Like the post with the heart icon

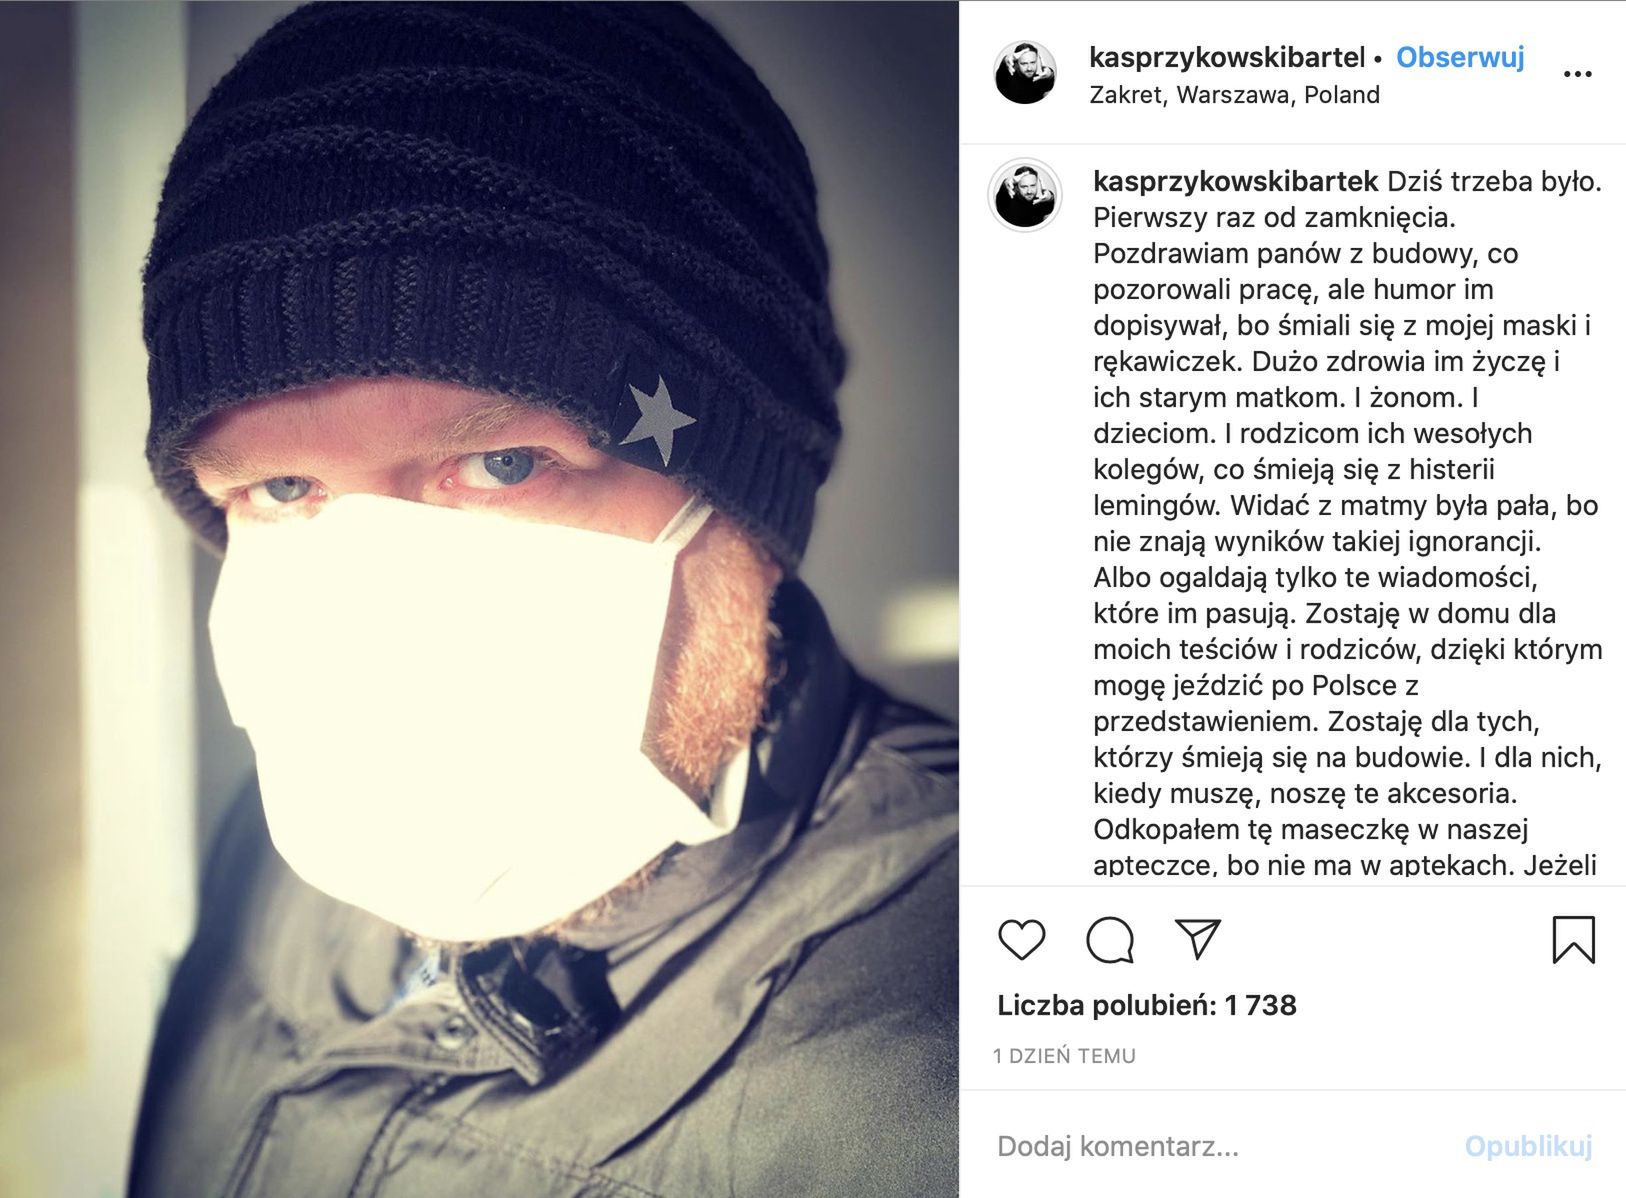click(1021, 940)
